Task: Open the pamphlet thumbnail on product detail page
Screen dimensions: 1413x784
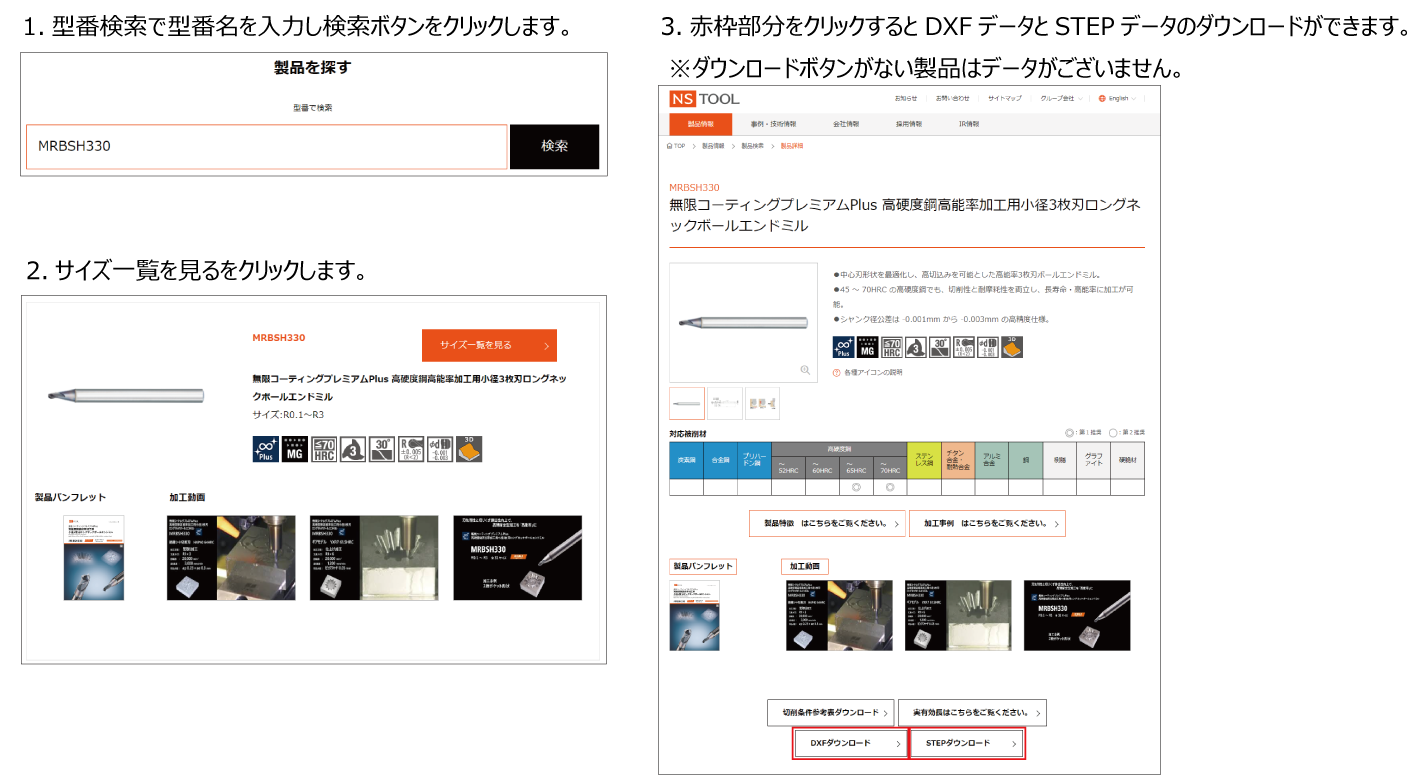Action: coord(694,615)
